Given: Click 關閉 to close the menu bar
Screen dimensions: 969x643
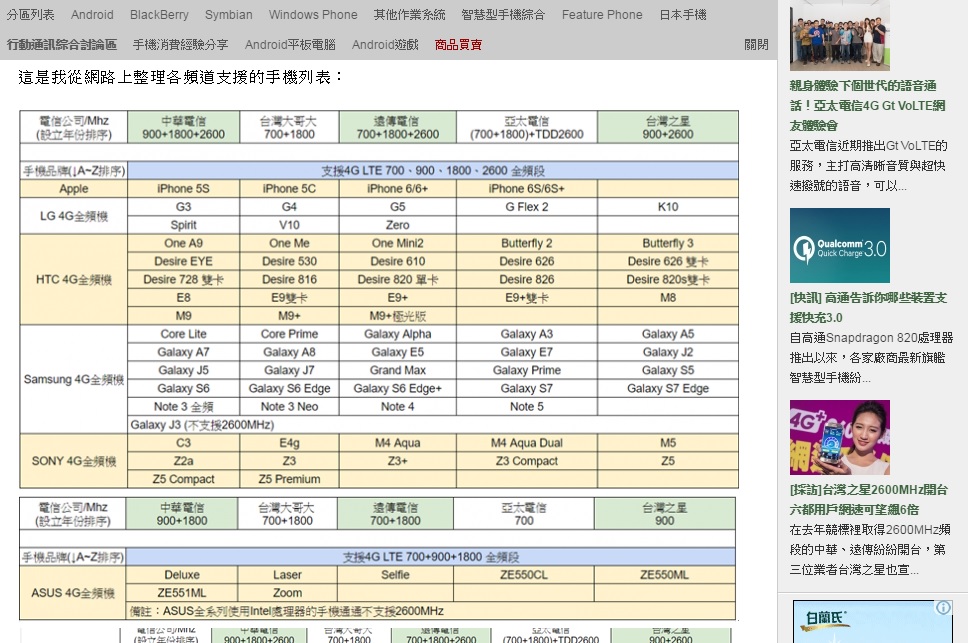Looking at the screenshot, I should click(756, 45).
